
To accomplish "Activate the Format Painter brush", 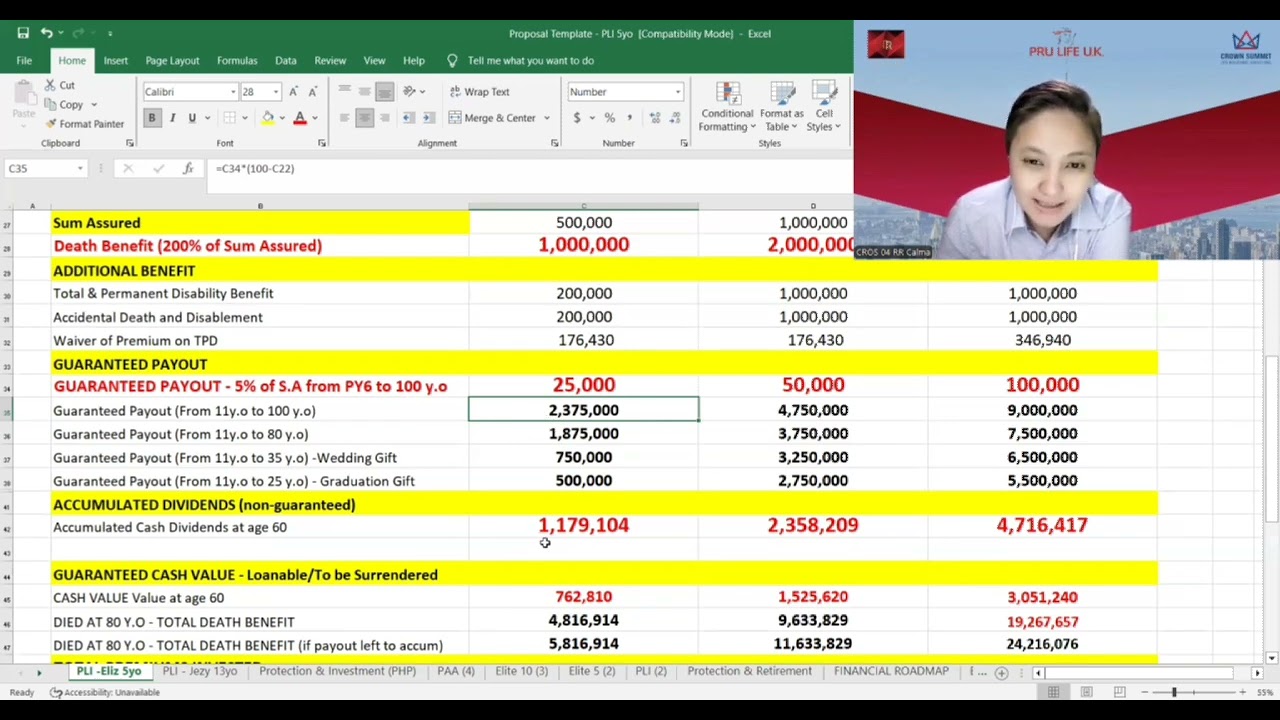I will tap(84, 124).
